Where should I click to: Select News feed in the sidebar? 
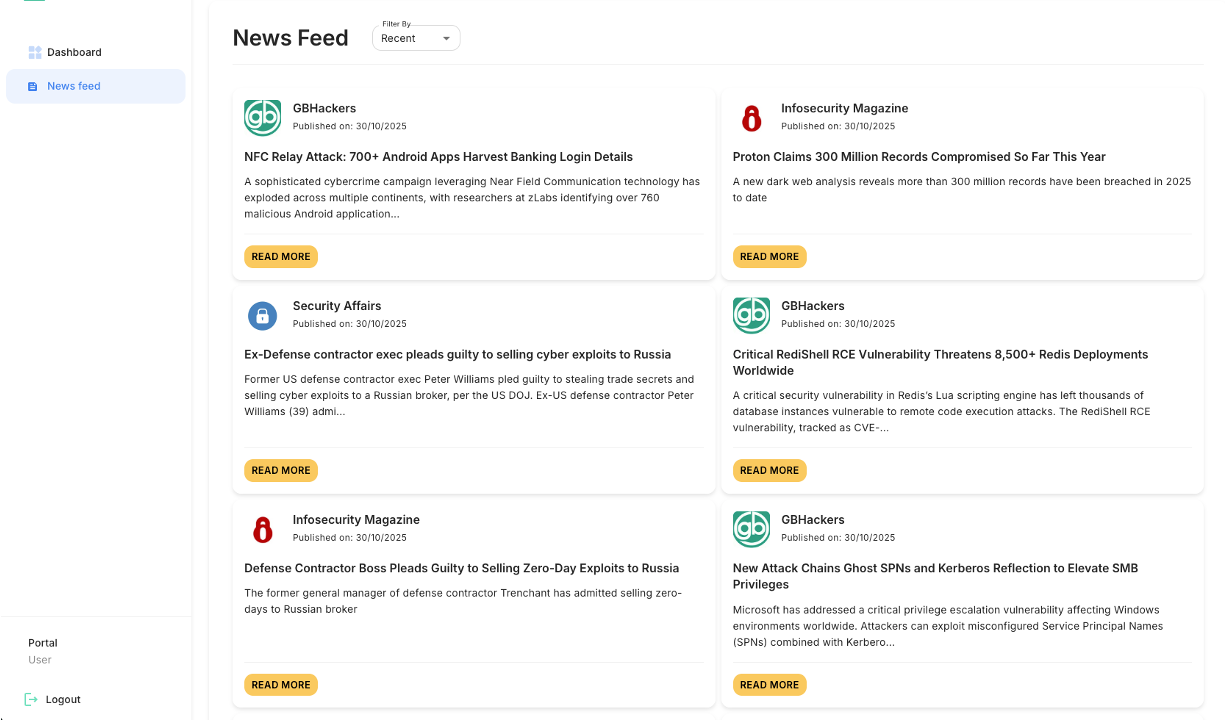[x=74, y=86]
